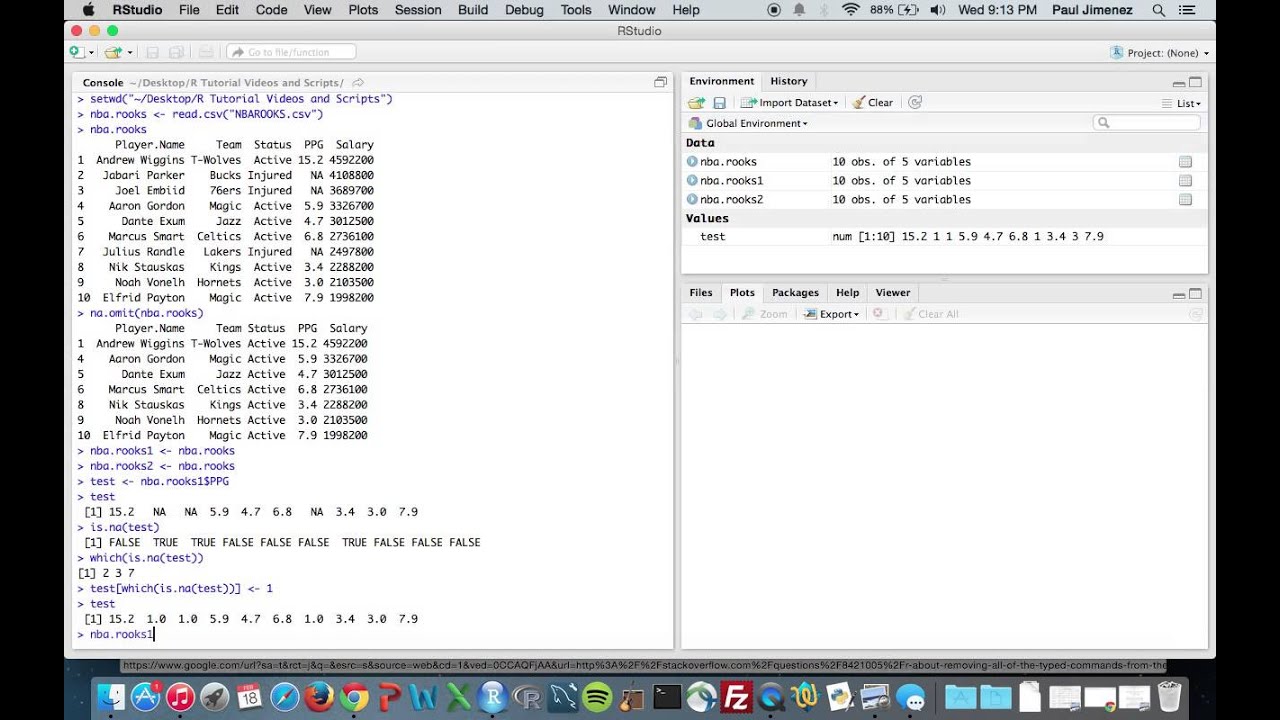View nba.rooks in the data viewer grid icon

click(x=1185, y=162)
